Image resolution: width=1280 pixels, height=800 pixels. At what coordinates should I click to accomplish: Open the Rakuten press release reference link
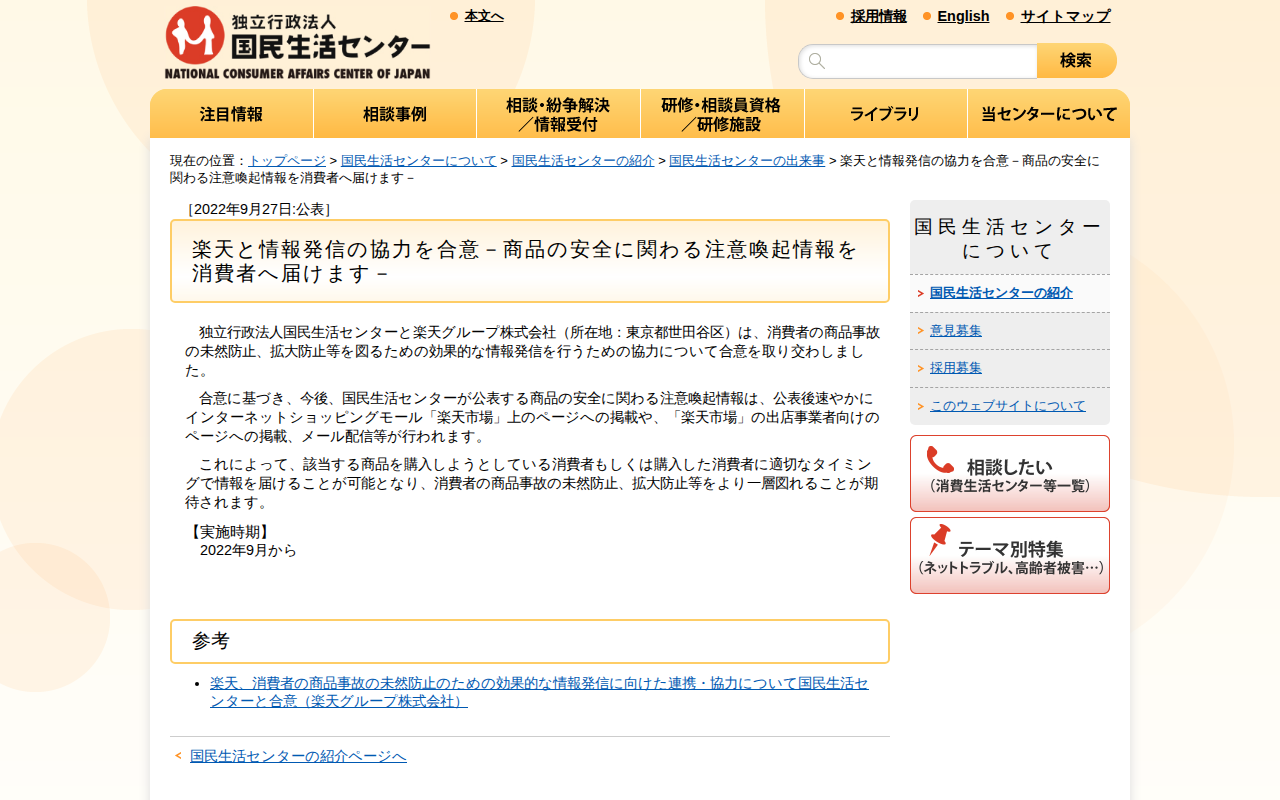539,692
